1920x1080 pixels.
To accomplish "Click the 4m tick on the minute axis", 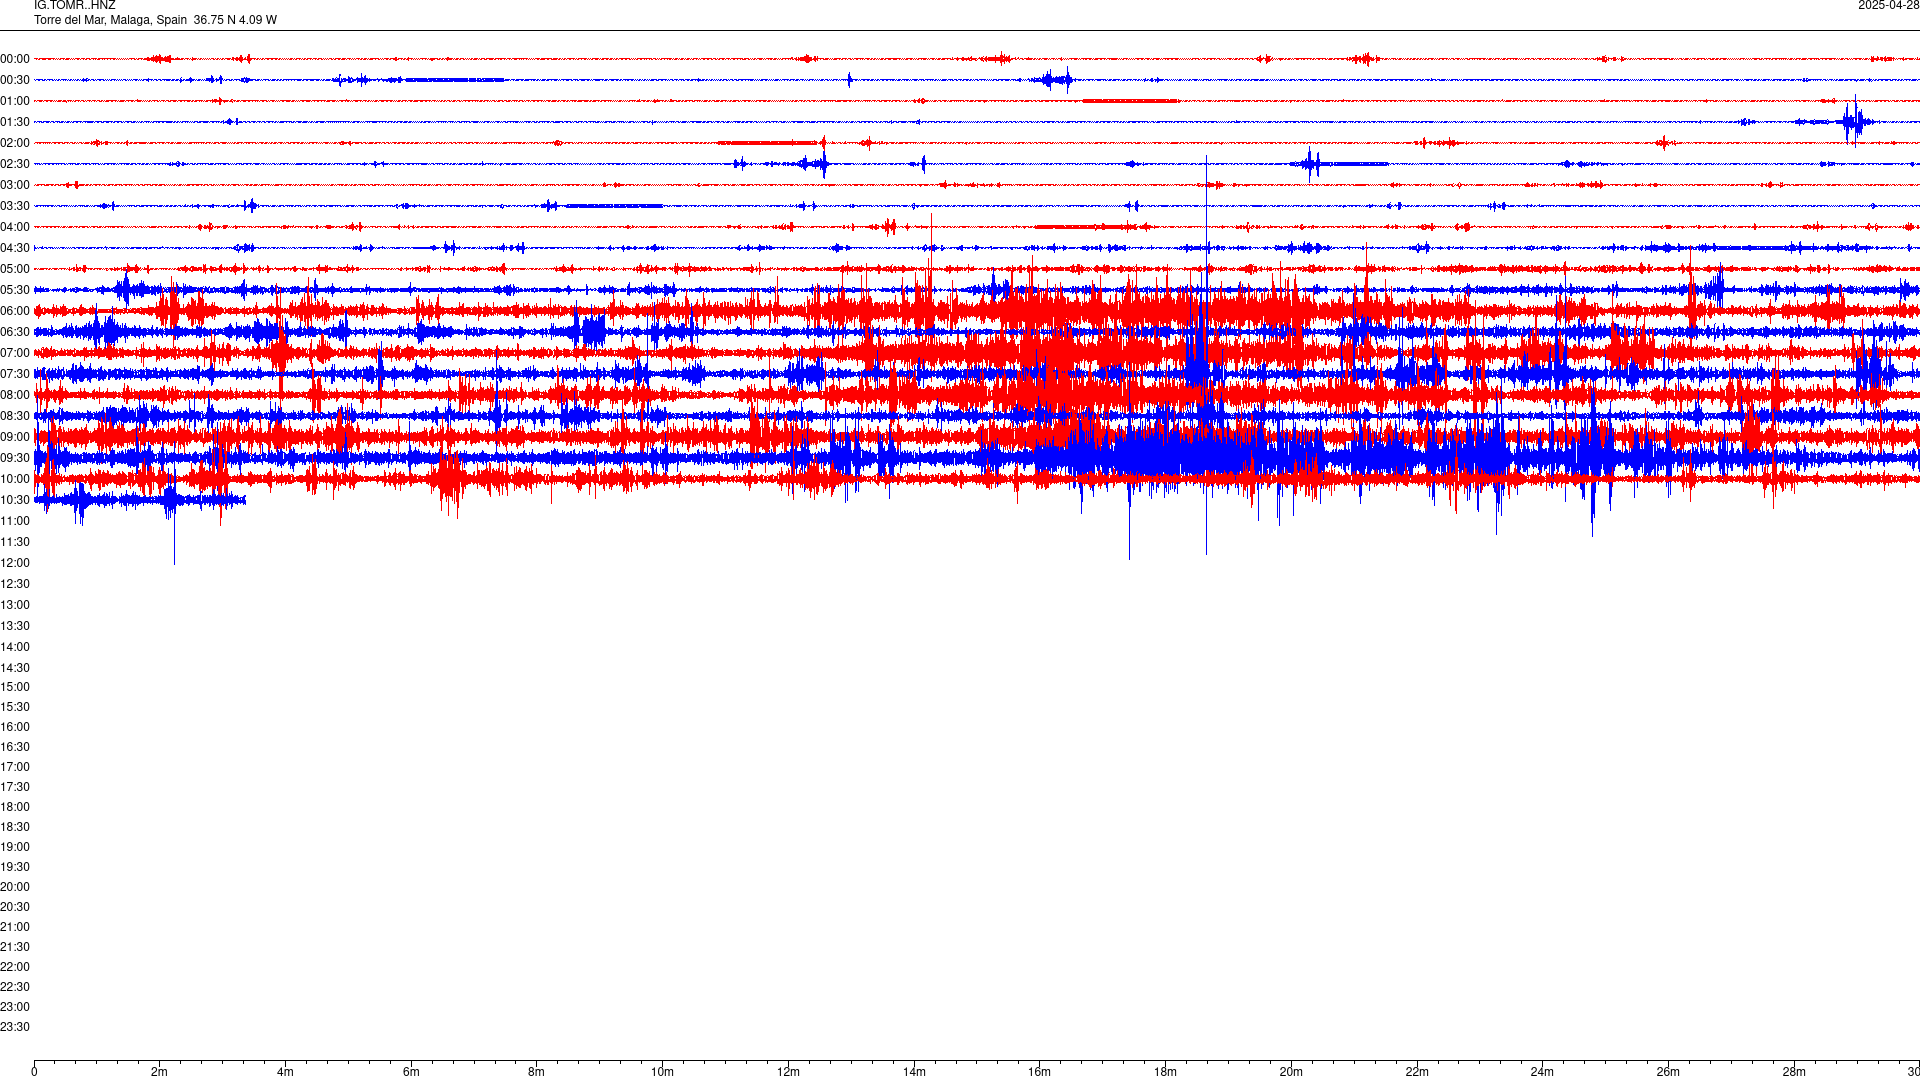I will 285,1072.
